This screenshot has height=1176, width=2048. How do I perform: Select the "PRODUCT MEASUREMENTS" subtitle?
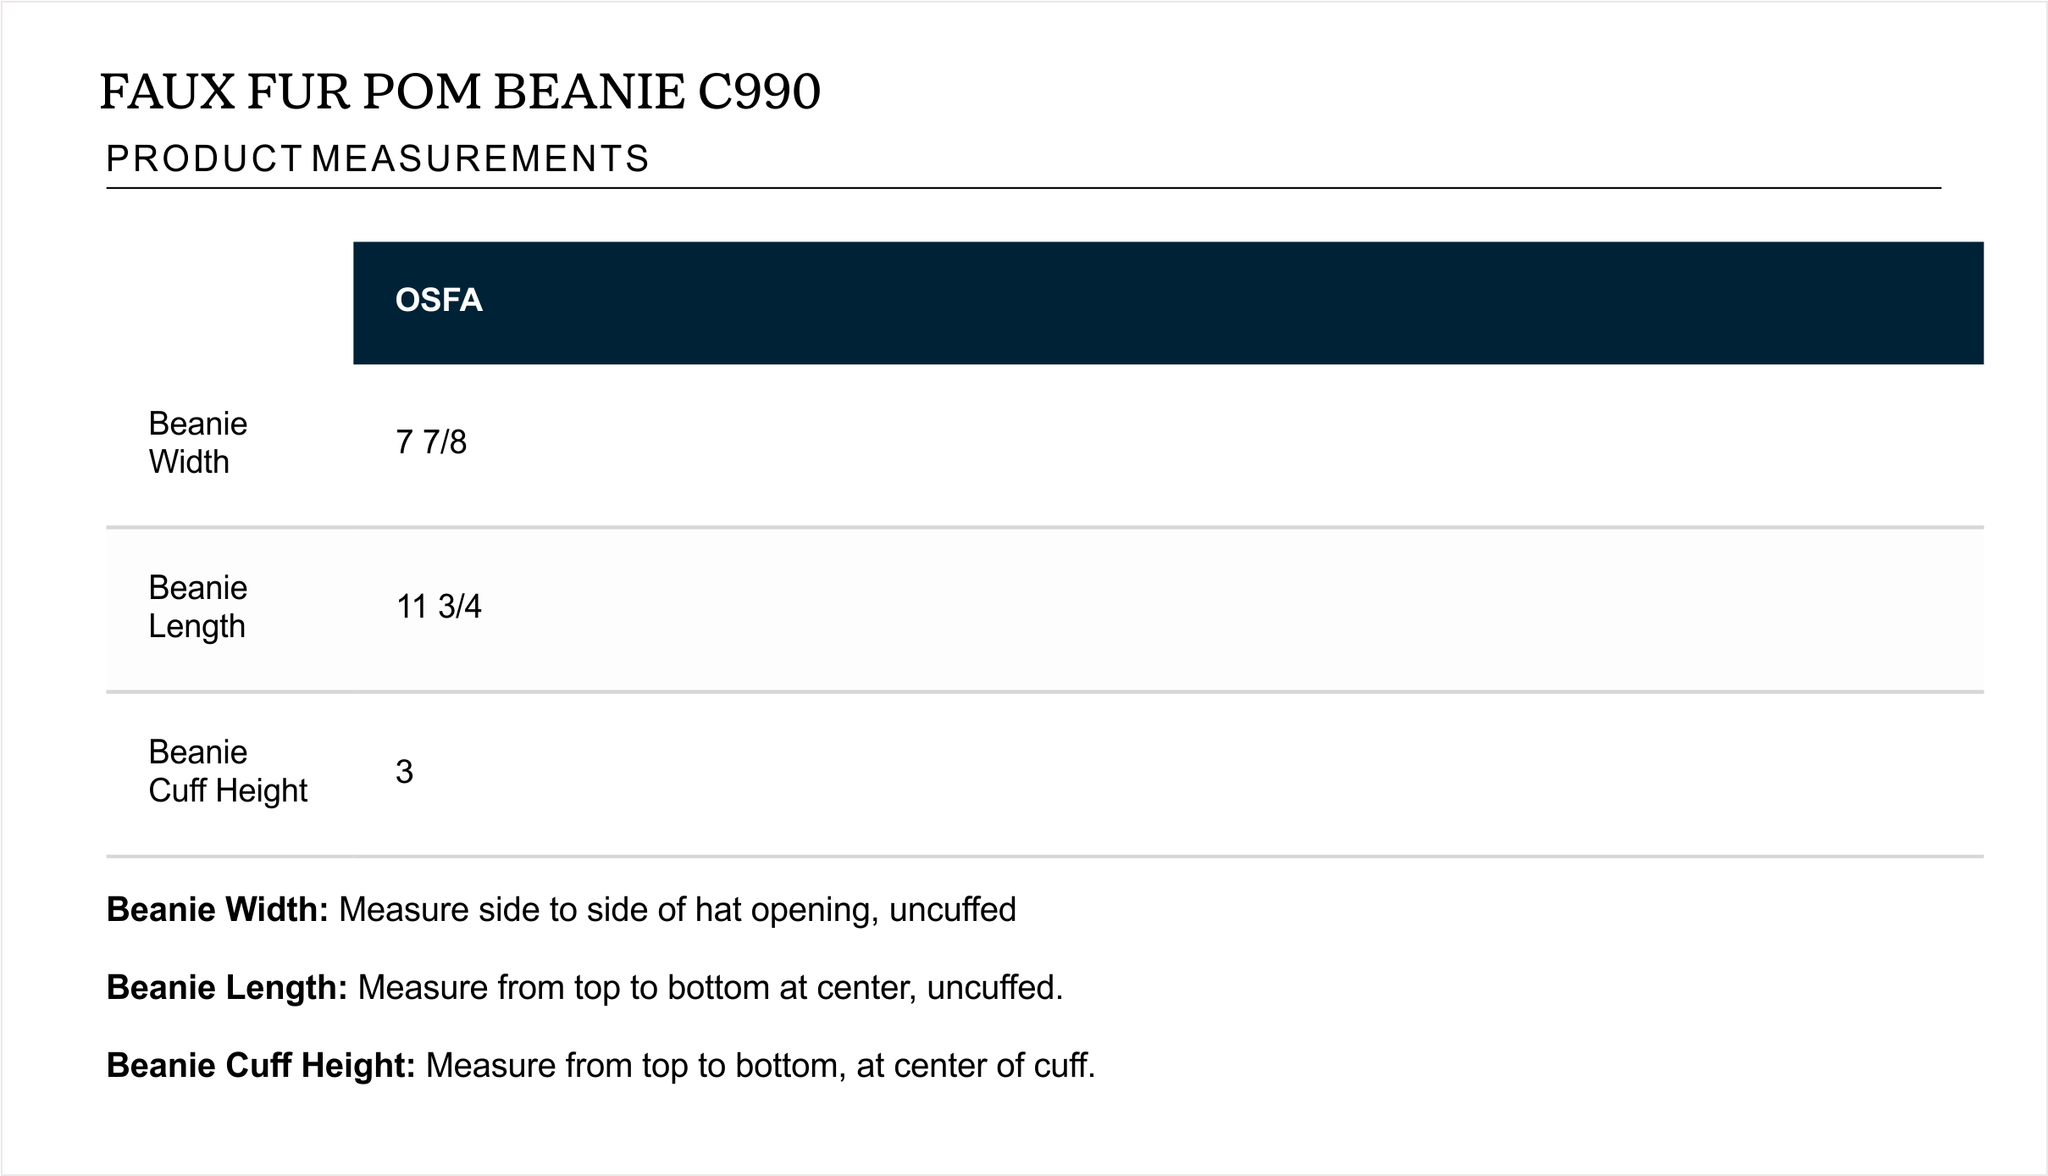pos(378,159)
